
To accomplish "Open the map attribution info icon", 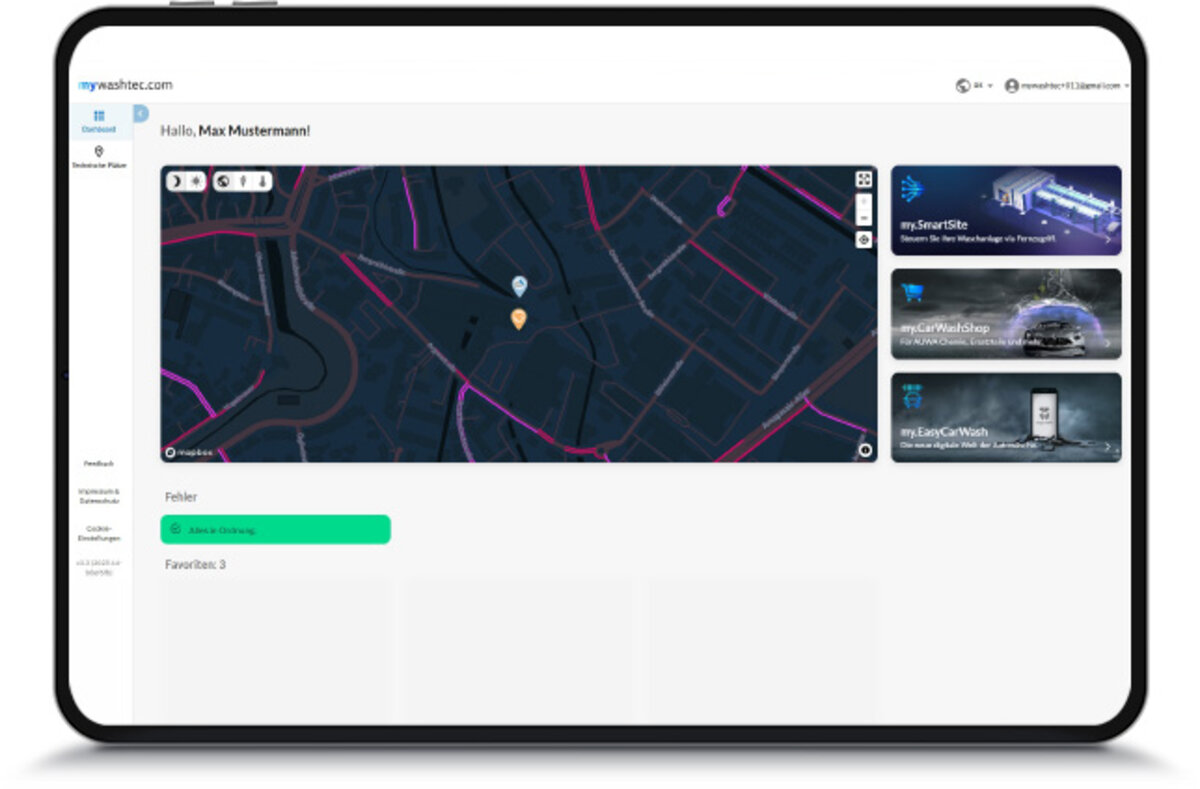I will [865, 450].
